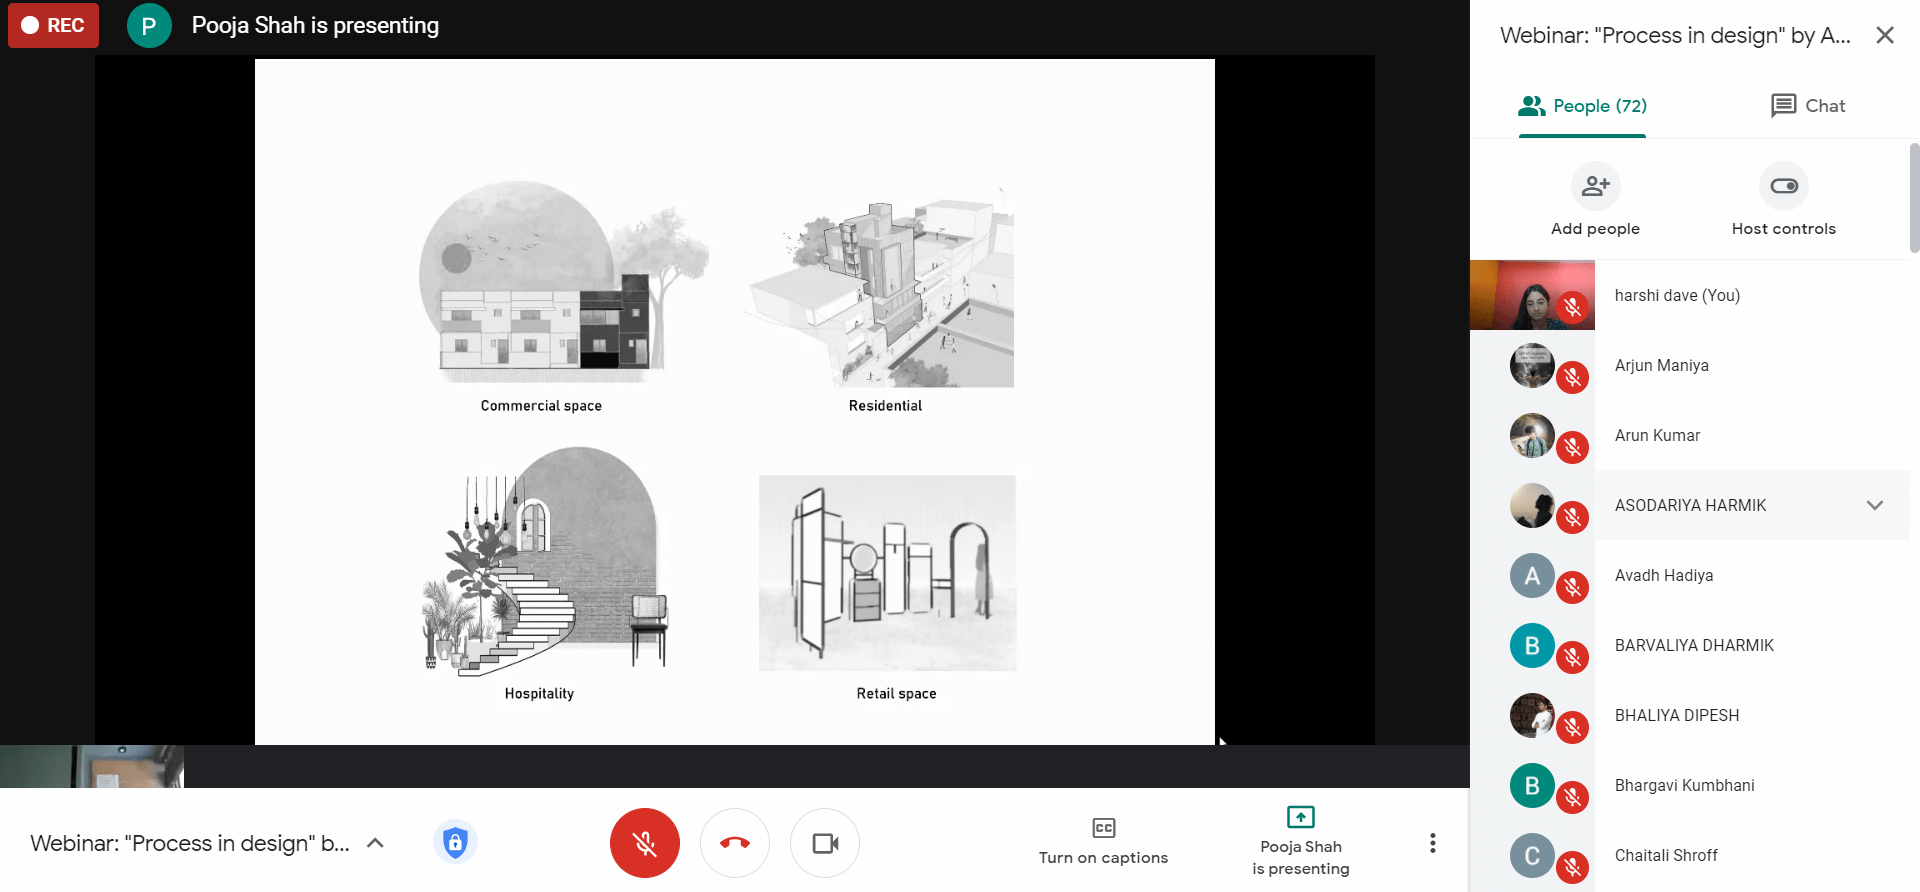This screenshot has width=1920, height=892.
Task: Click the red REC recording indicator
Action: [x=54, y=25]
